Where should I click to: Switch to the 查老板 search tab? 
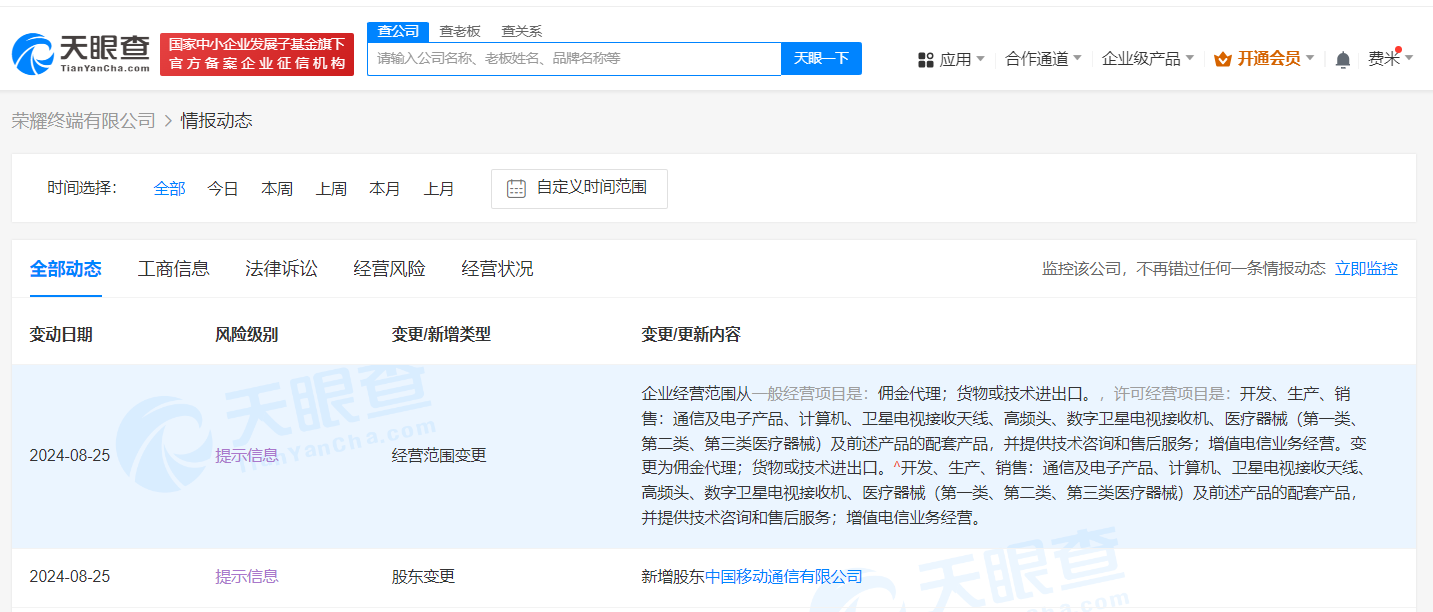[460, 31]
